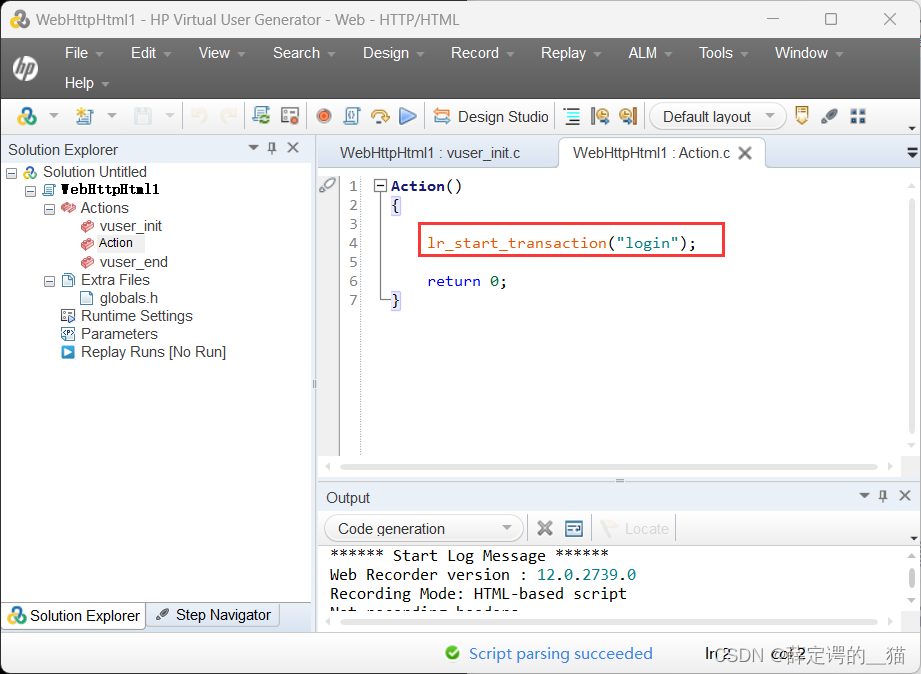The height and width of the screenshot is (674, 921).
Task: Open the editor tab list dropdown
Action: click(912, 153)
